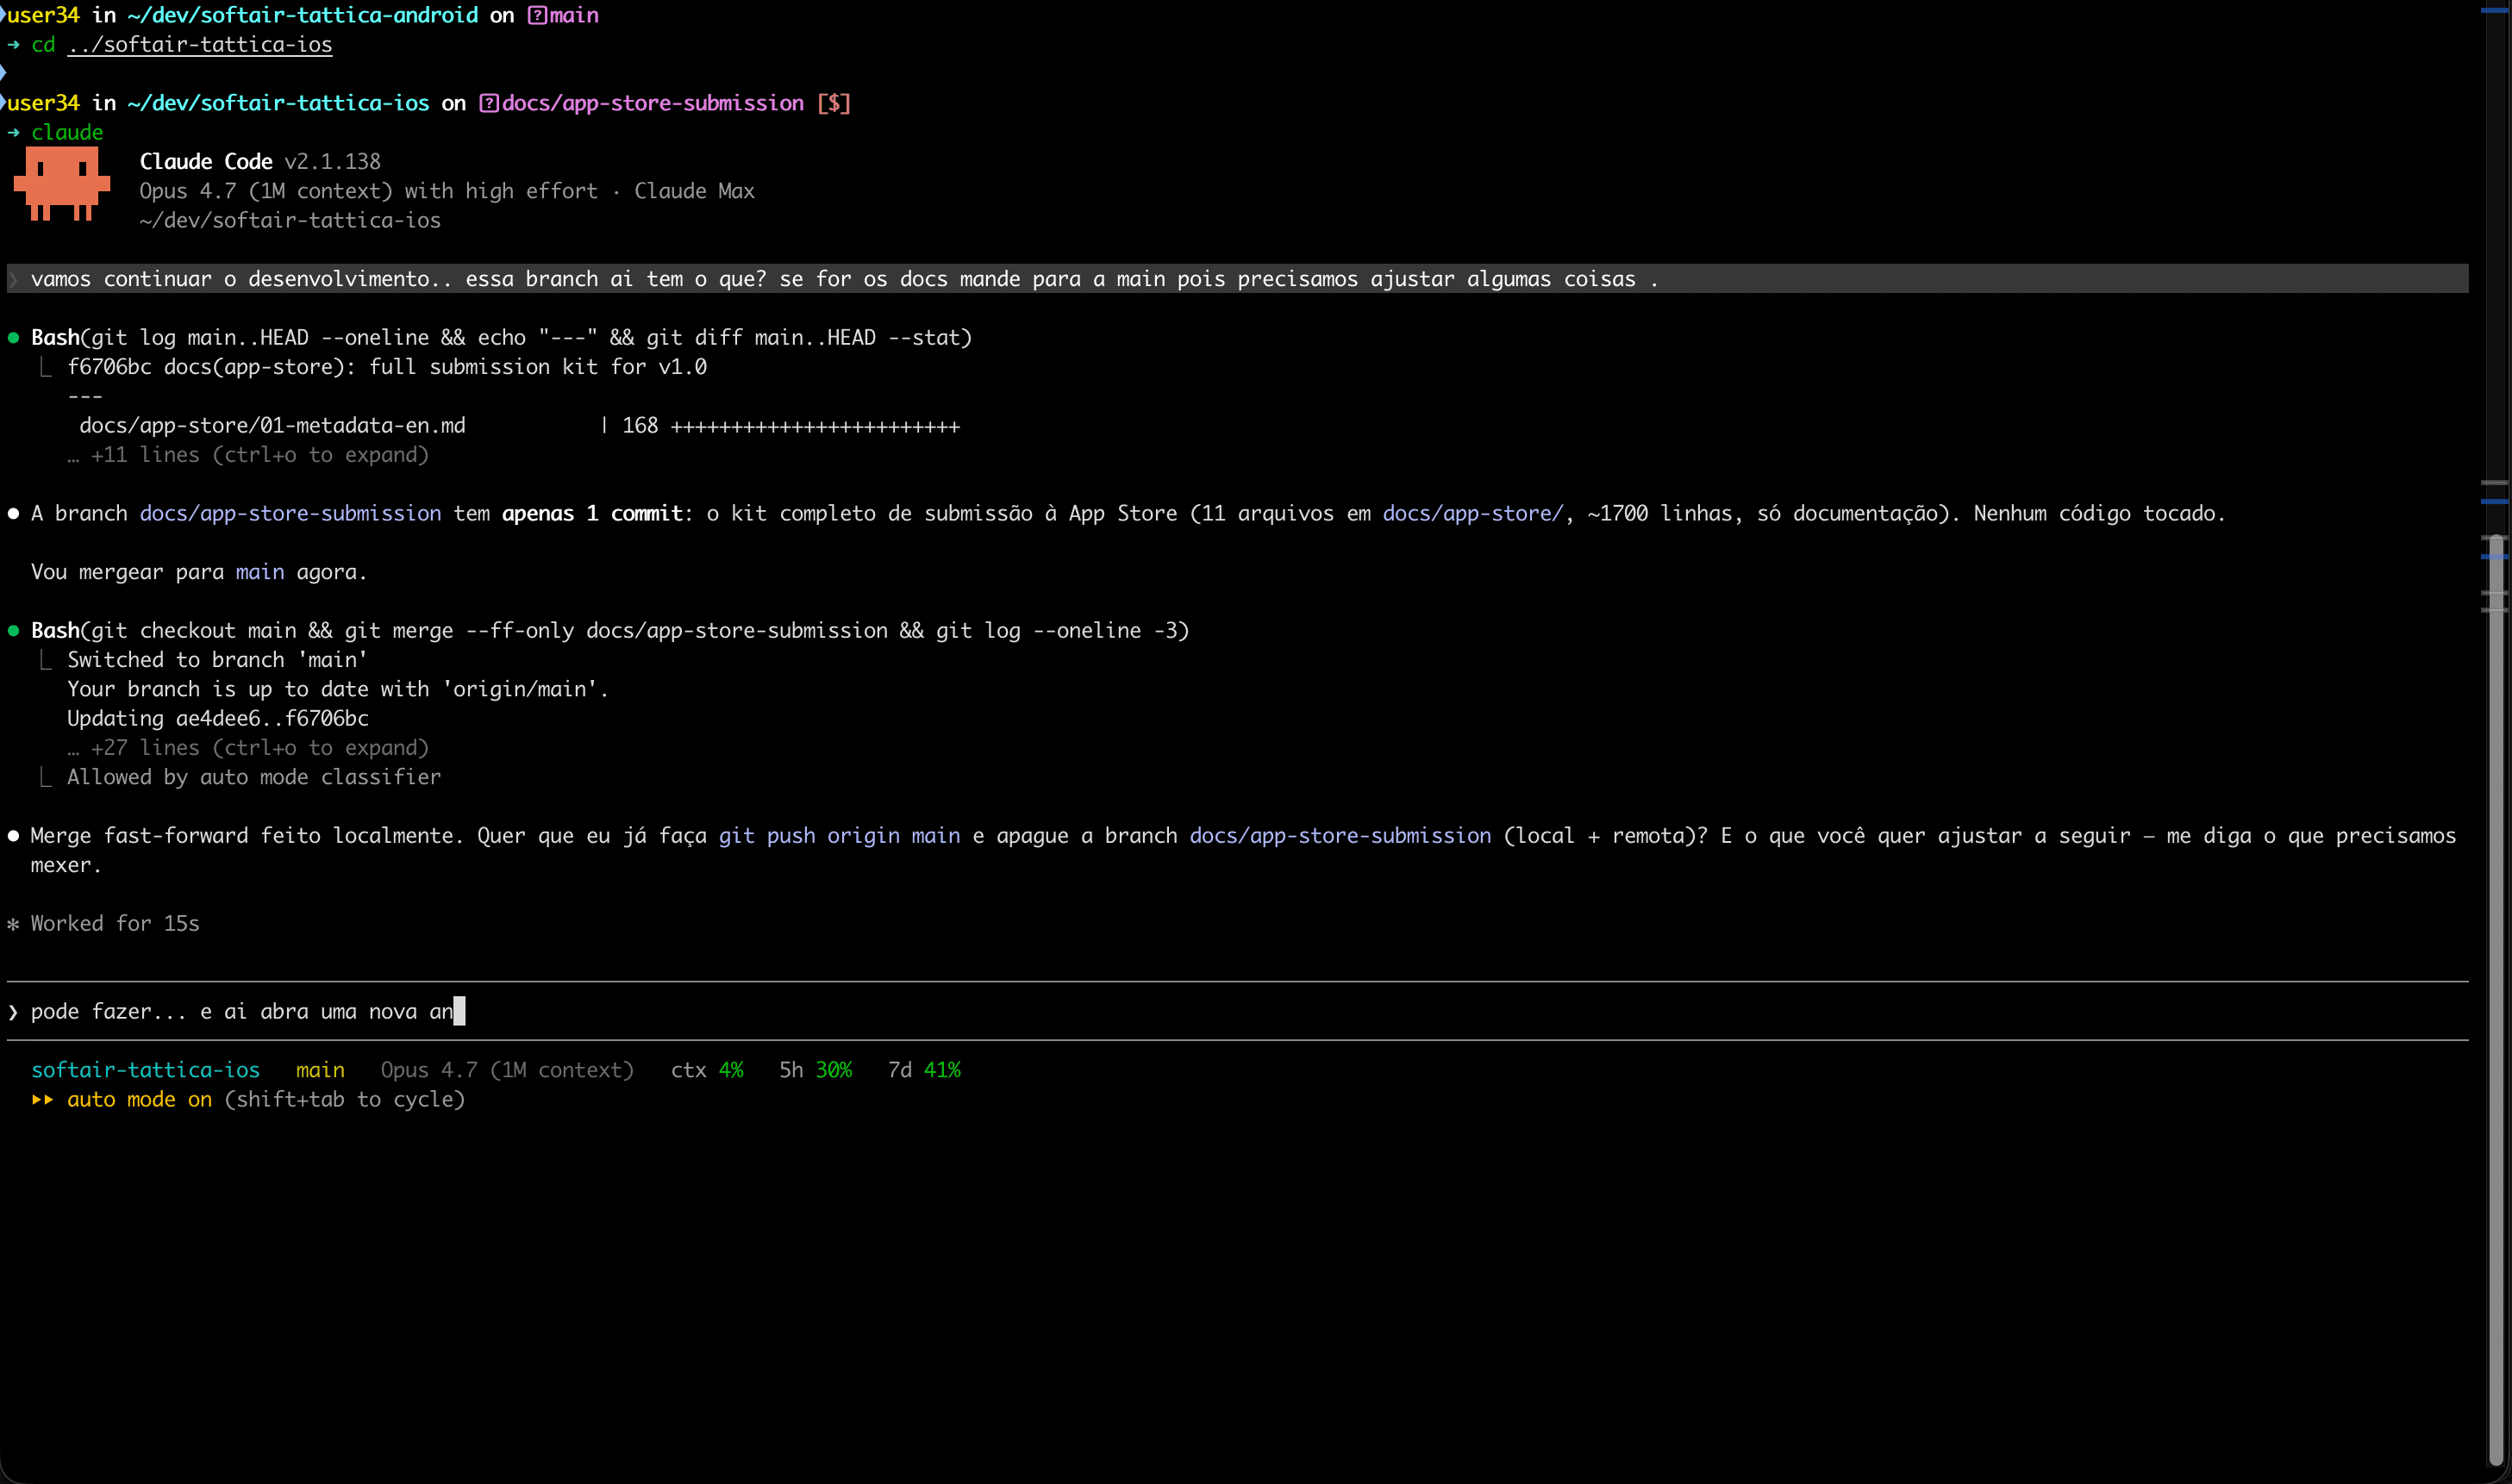
Task: Click '~/dev/softair-tattica-ios' under Claude Code header
Action: pos(290,220)
